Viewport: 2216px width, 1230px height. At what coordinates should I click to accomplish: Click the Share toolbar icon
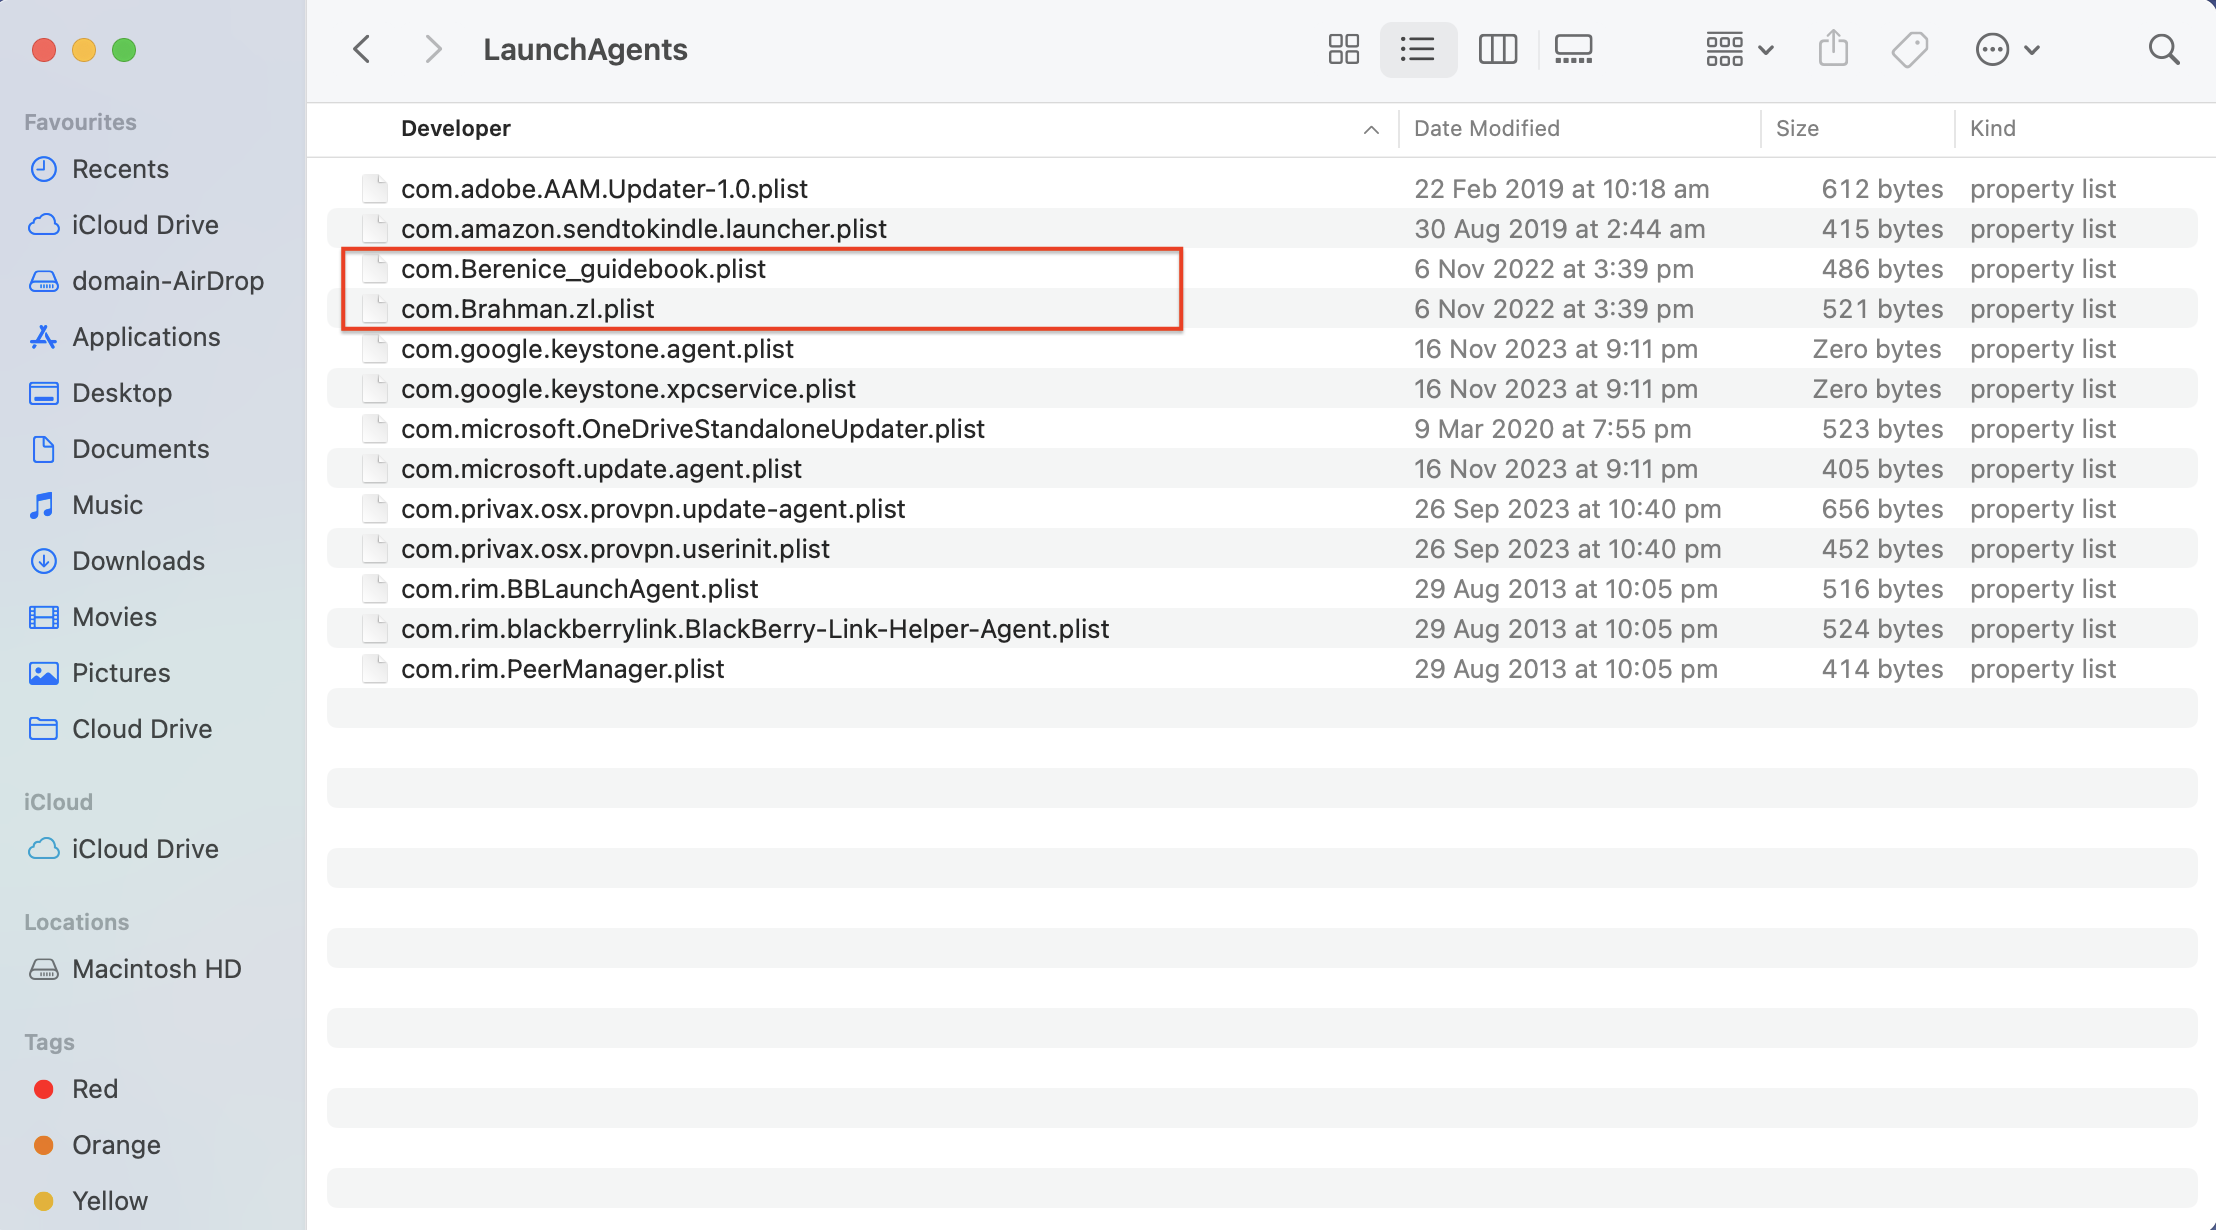click(x=1832, y=49)
